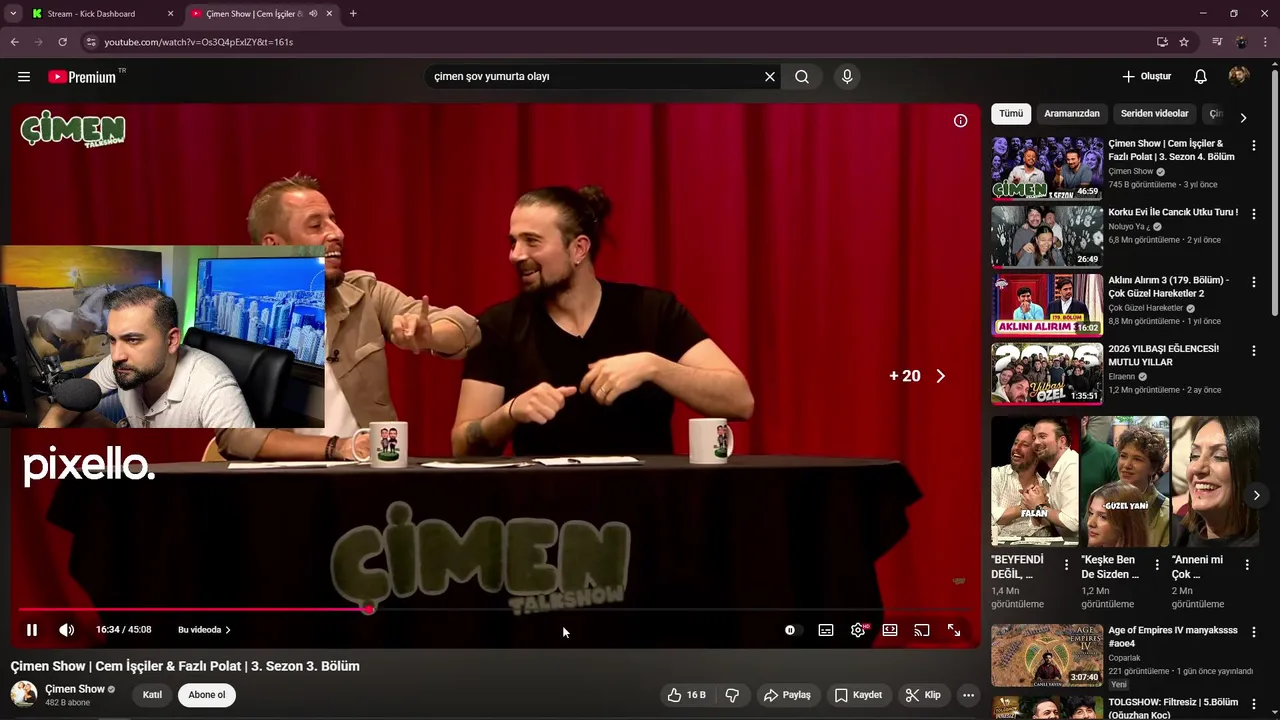Install app via address bar icon

(x=1162, y=42)
